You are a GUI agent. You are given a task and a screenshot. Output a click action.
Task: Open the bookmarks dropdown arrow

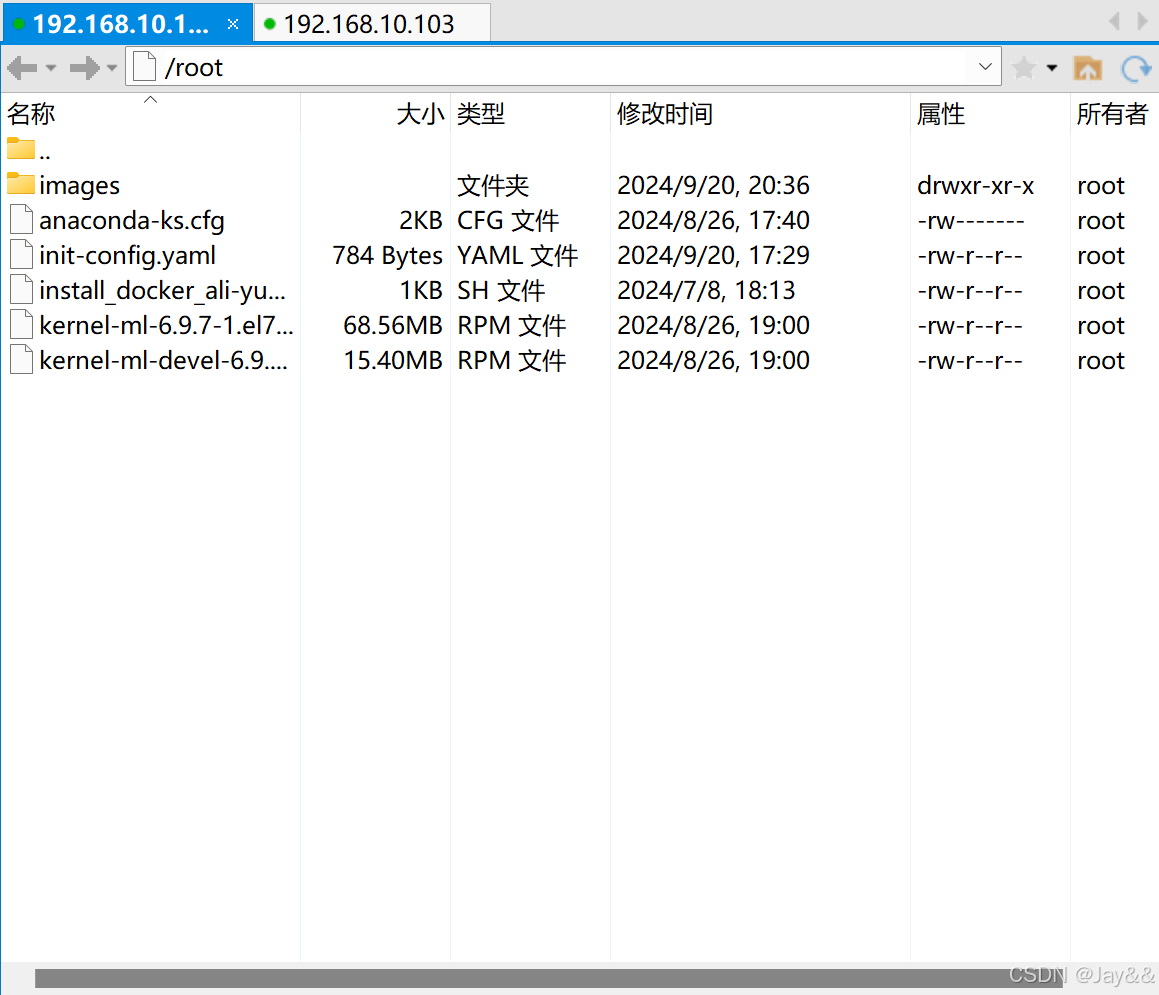pos(1052,68)
